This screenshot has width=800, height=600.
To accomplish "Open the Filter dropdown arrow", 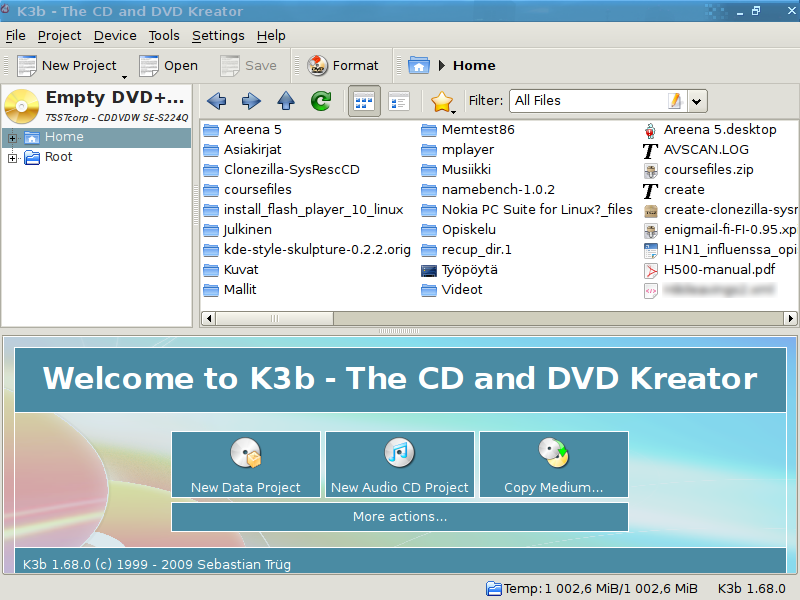I will [696, 101].
